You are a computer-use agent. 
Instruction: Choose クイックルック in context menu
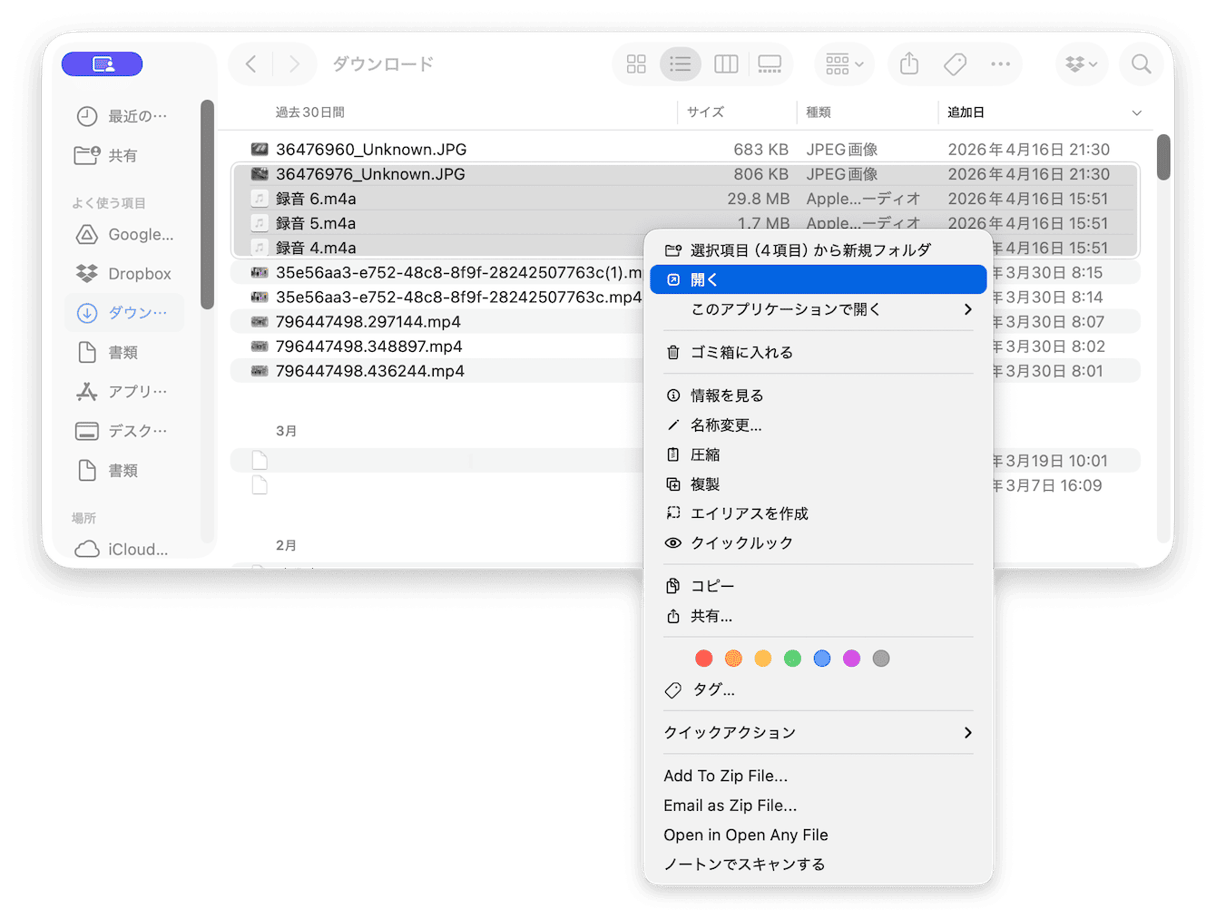[x=818, y=543]
